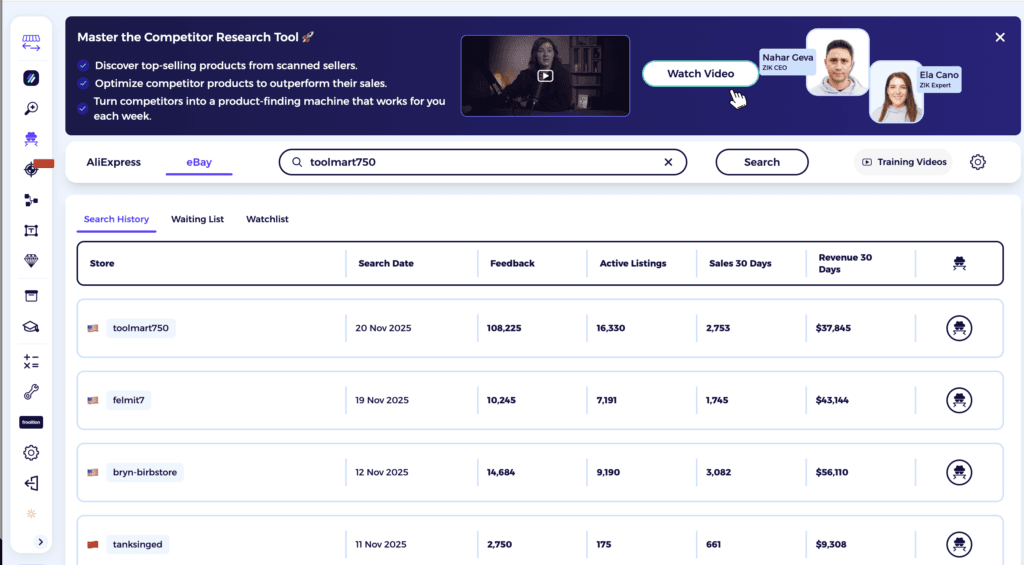This screenshot has width=1024, height=565.
Task: Click the Search Date column header
Action: coord(386,263)
